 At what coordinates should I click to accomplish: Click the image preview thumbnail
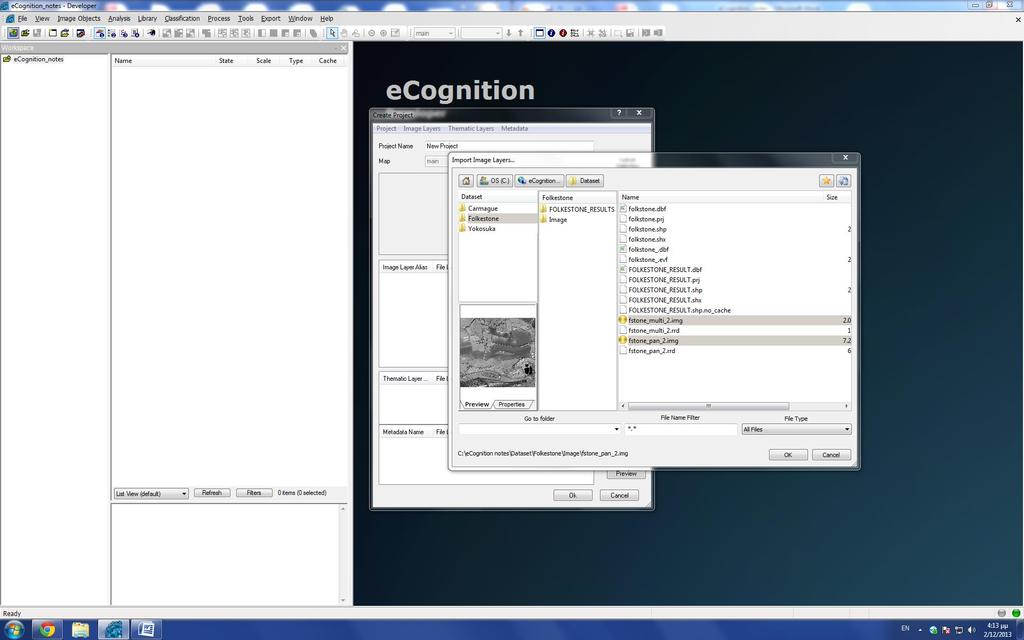[x=498, y=352]
